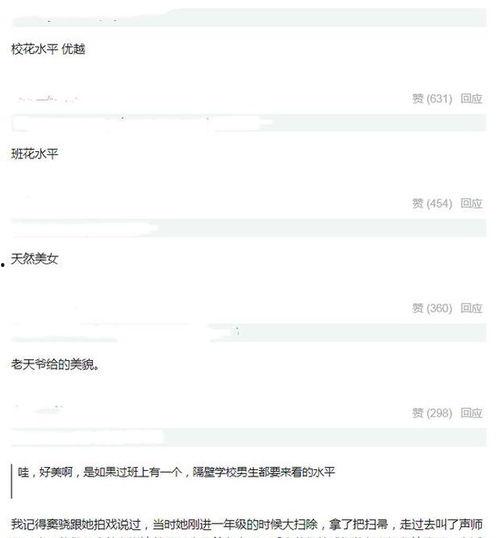Click the blurred author bar above 校花水平
The width and height of the screenshot is (499, 538).
click(249, 17)
